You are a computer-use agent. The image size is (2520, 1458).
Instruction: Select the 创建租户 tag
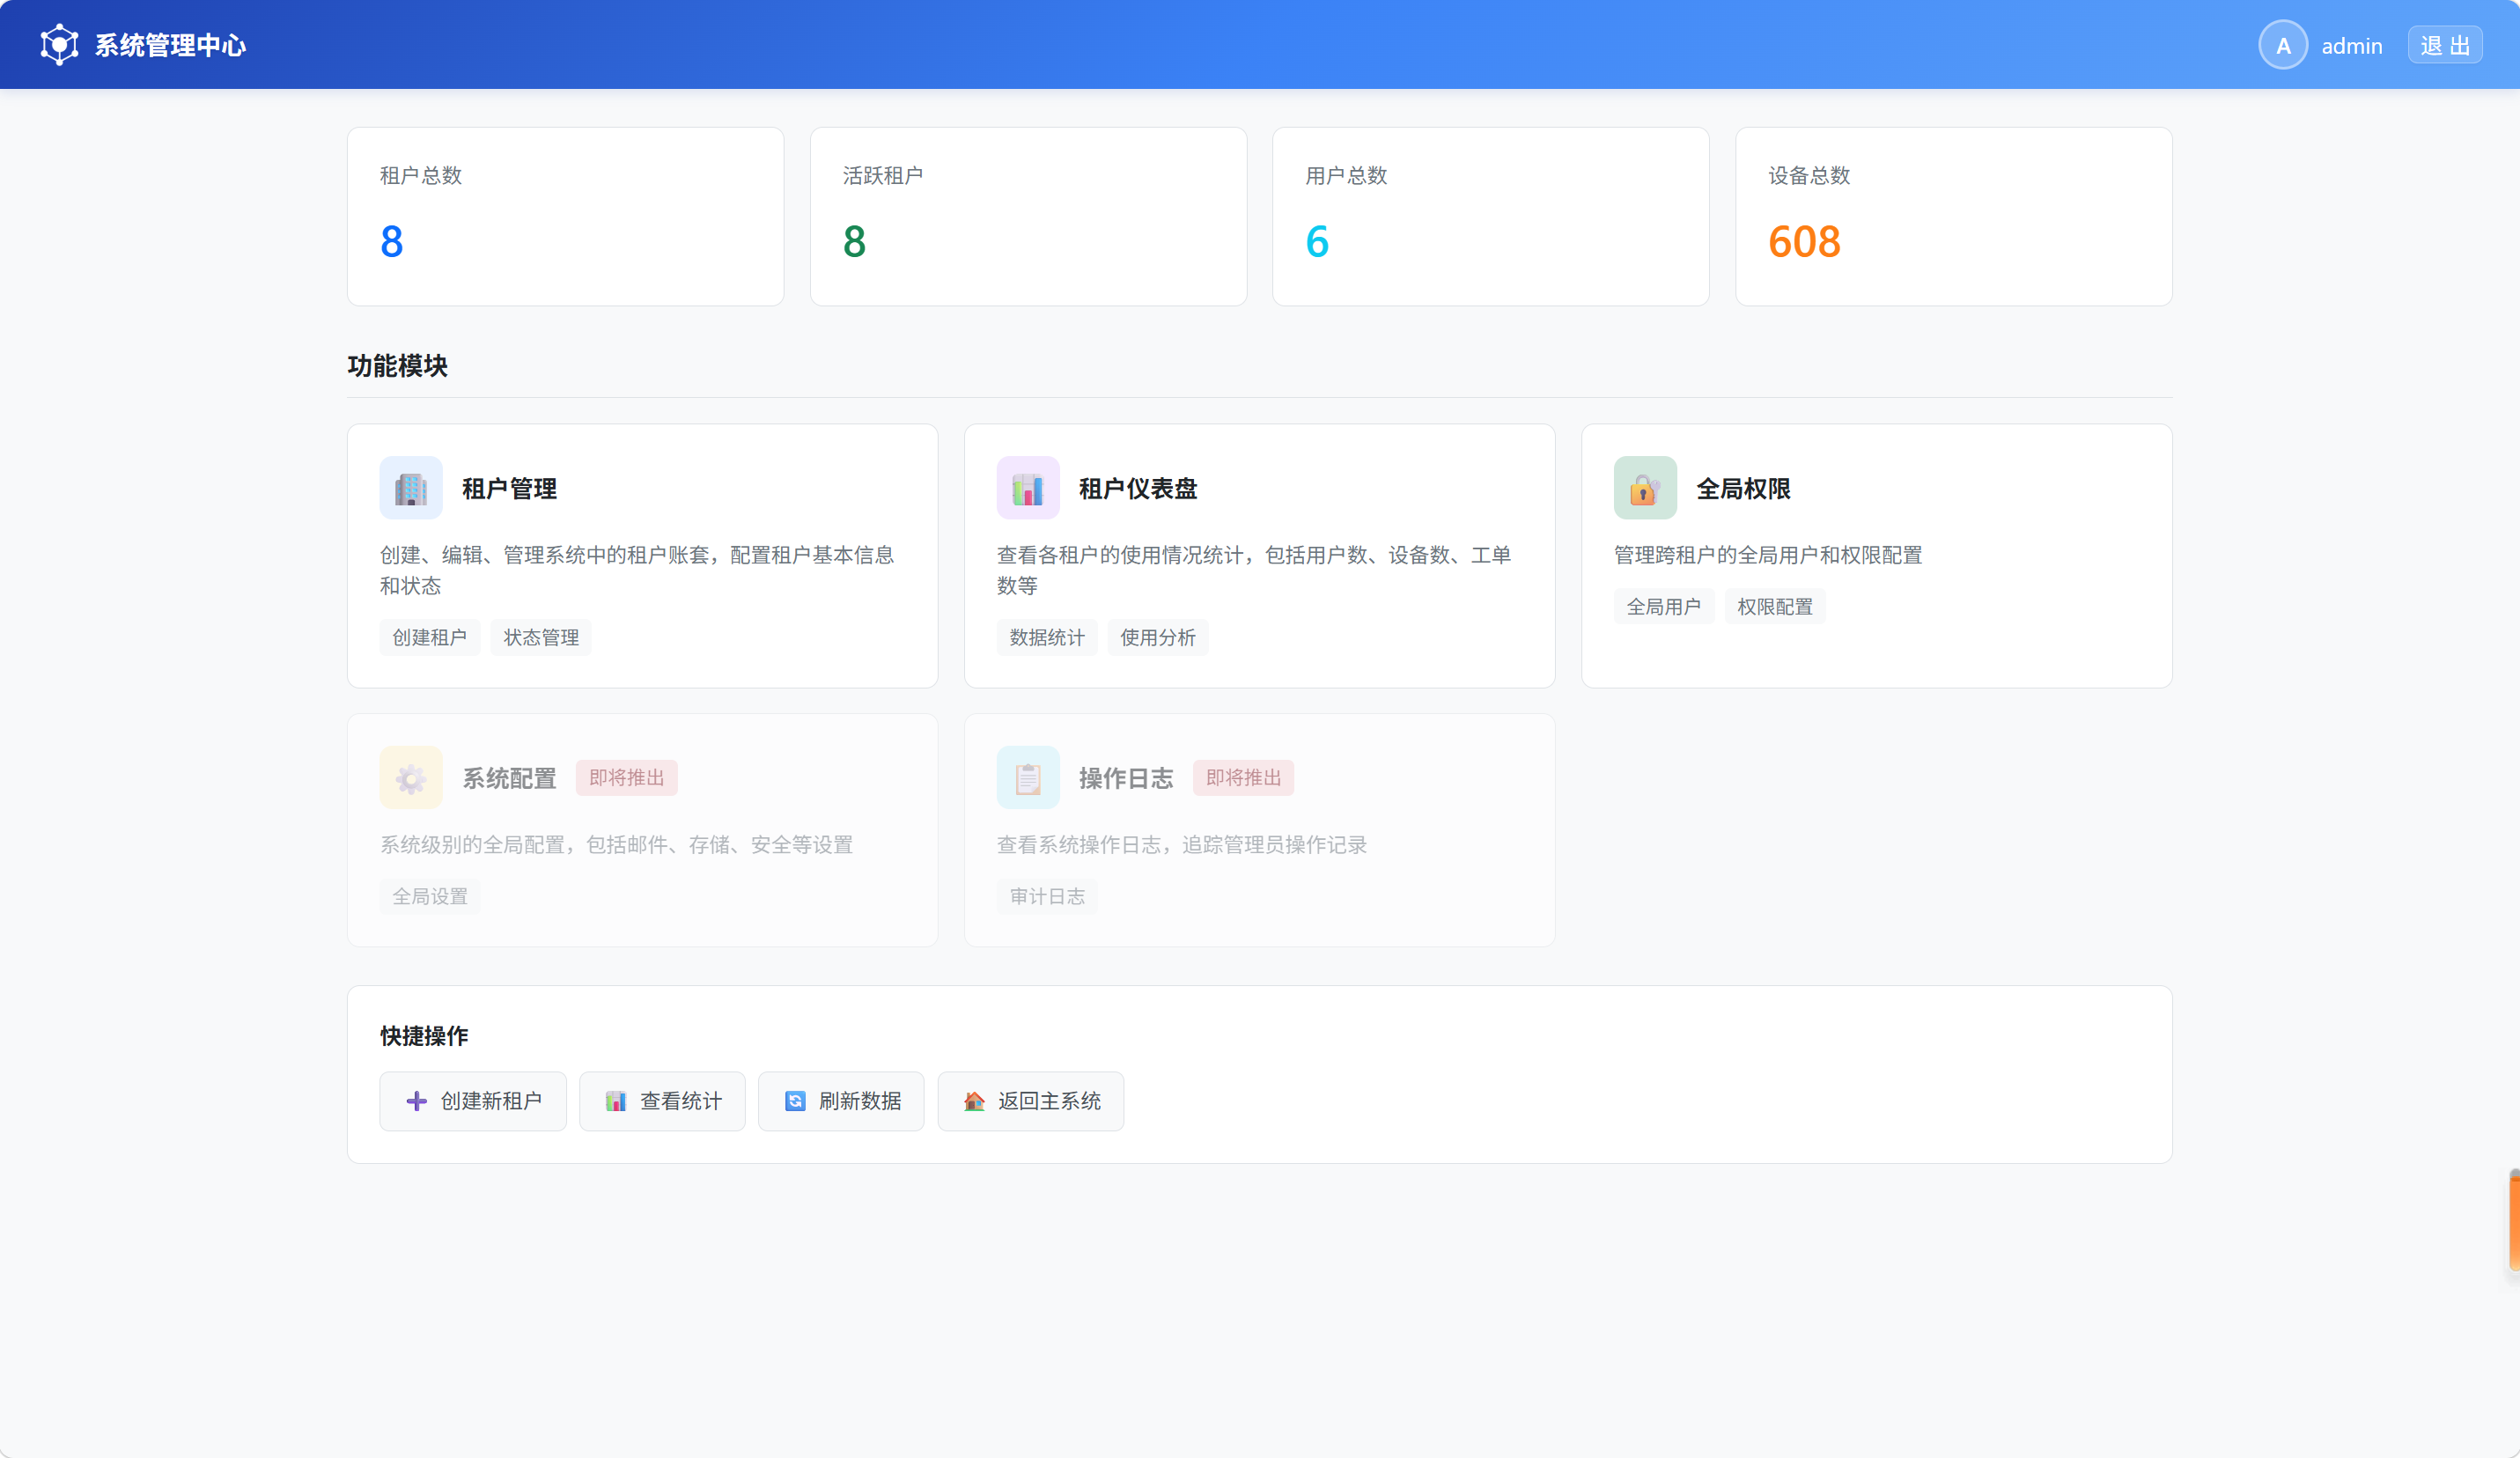click(430, 637)
